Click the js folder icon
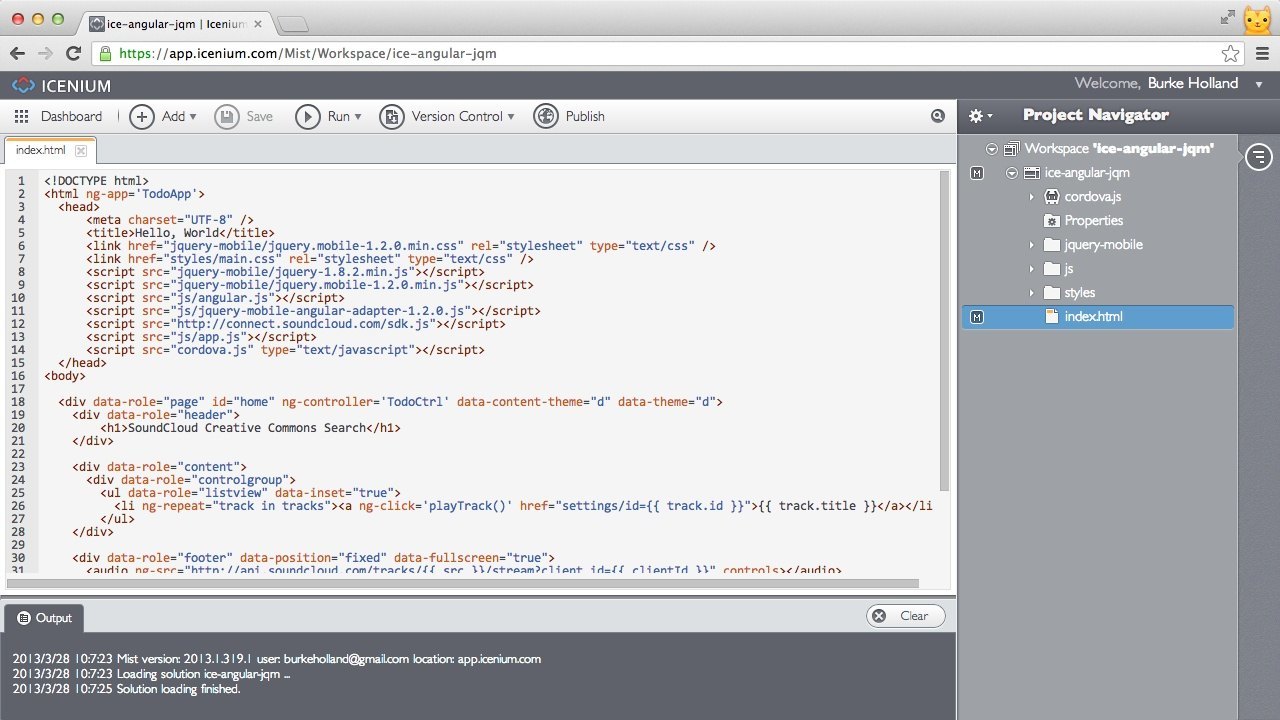1280x720 pixels. coord(1051,269)
